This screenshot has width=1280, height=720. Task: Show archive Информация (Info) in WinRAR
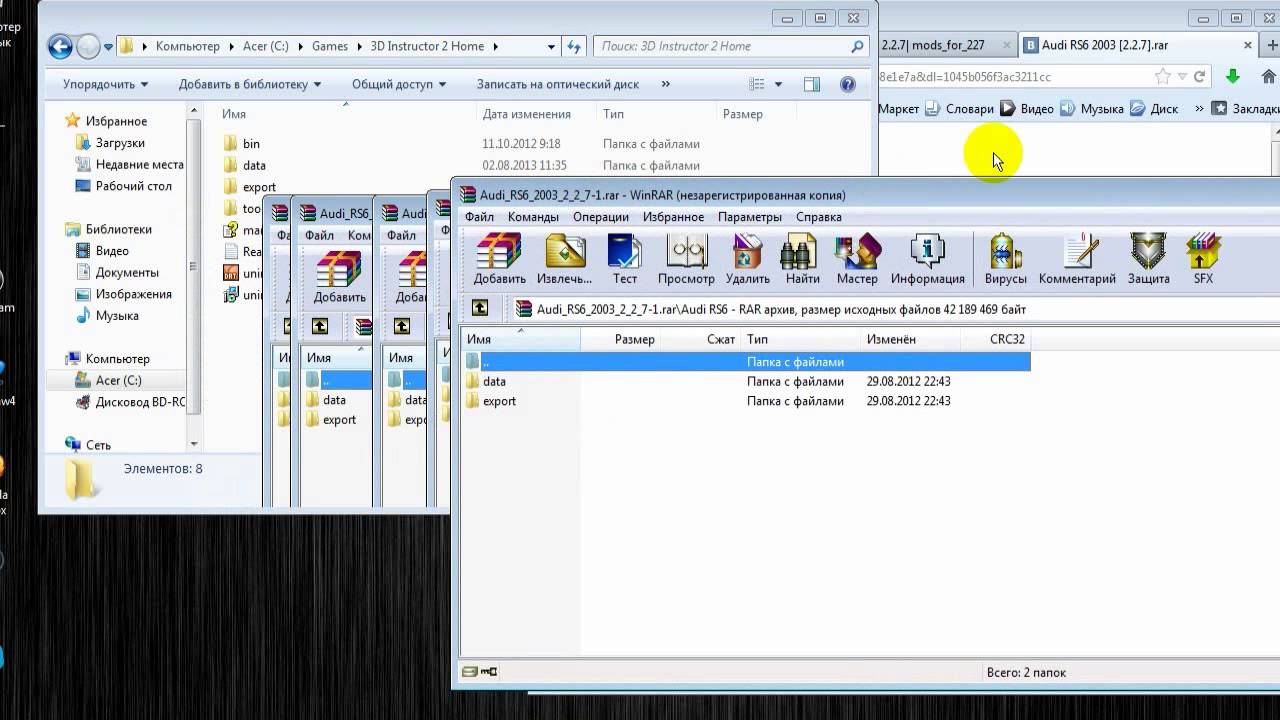pos(928,259)
